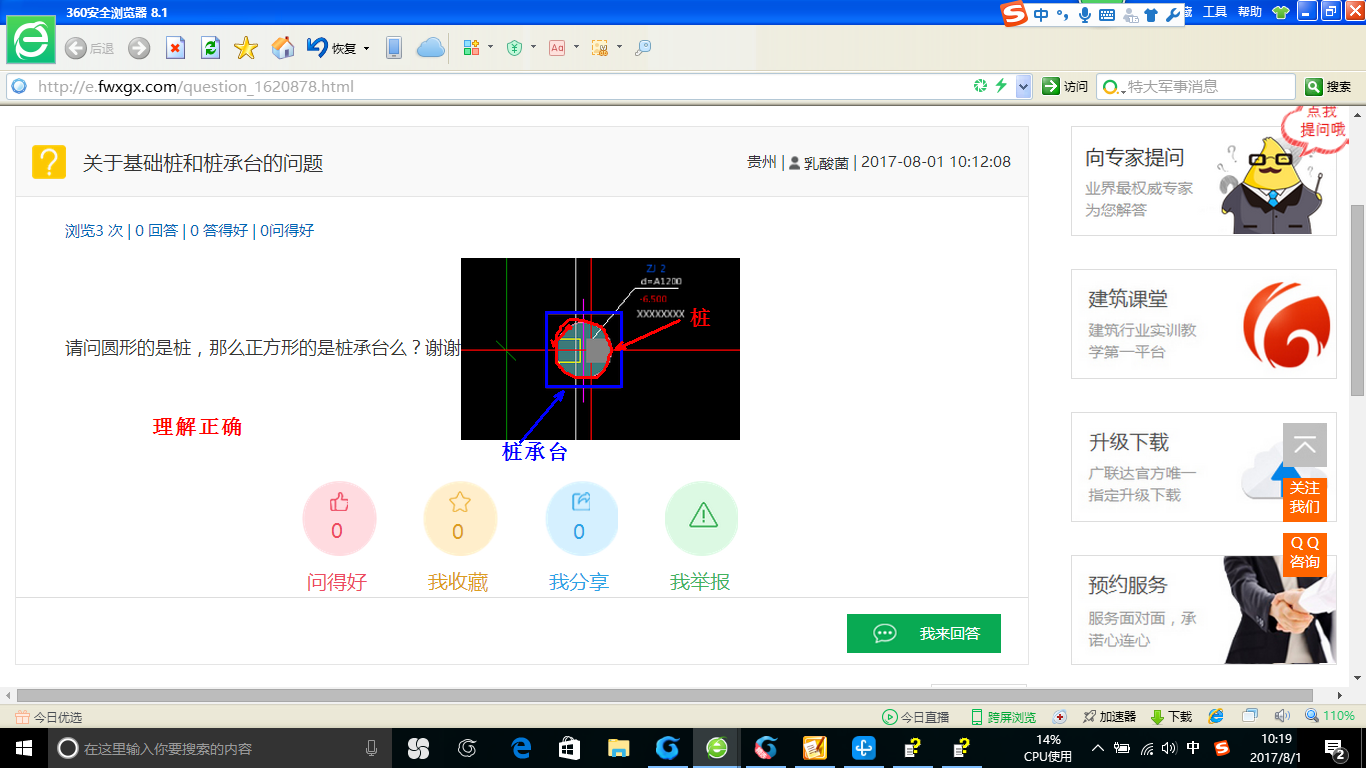
Task: Open the 预约服务 sidebar card
Action: [x=1203, y=610]
